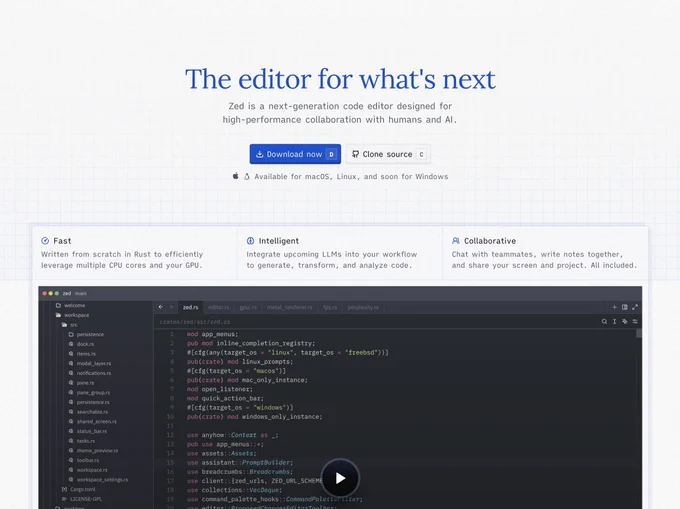Open pane.rs in the project tree
The height and width of the screenshot is (509, 680).
tap(85, 382)
